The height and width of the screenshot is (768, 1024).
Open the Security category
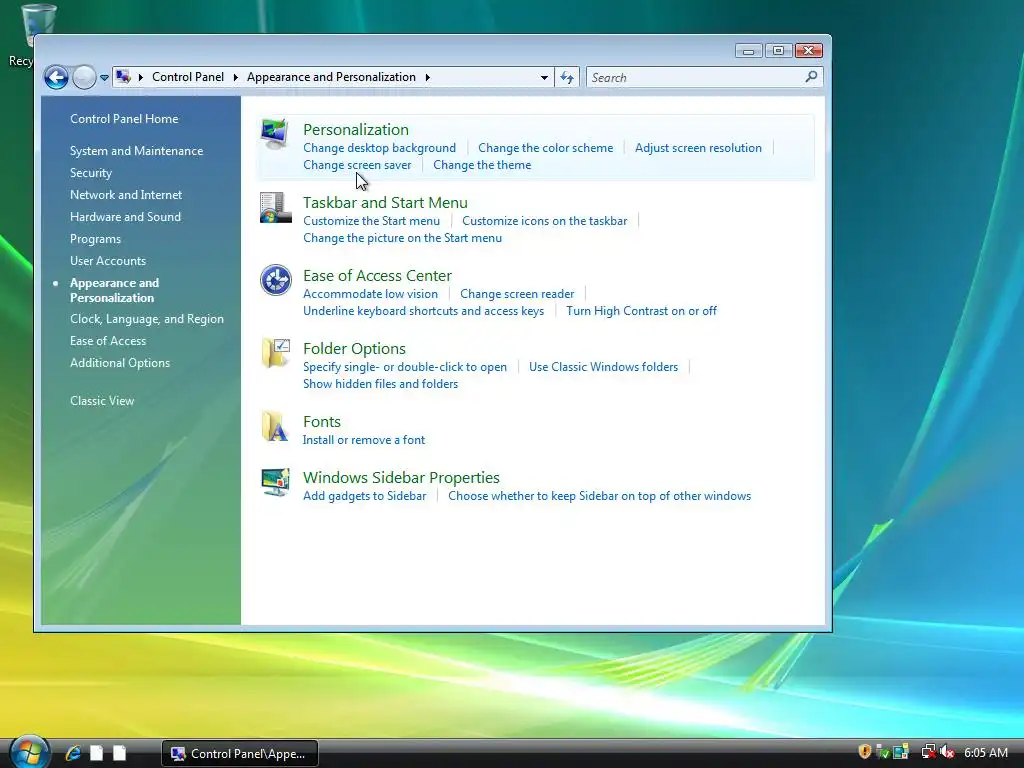(91, 173)
